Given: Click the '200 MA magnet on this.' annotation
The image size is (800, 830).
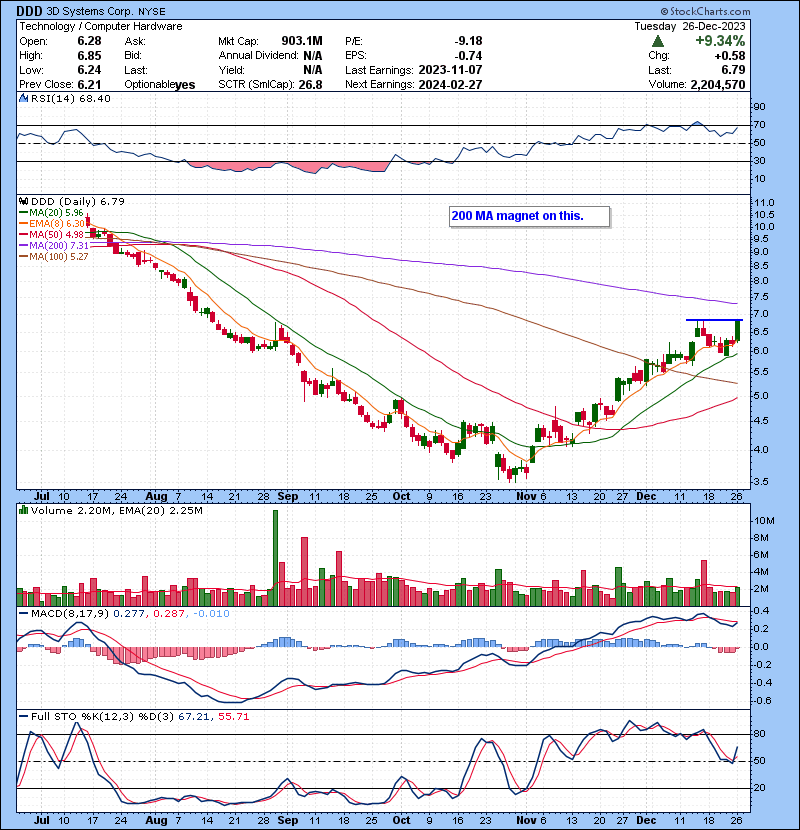Looking at the screenshot, I should (517, 216).
